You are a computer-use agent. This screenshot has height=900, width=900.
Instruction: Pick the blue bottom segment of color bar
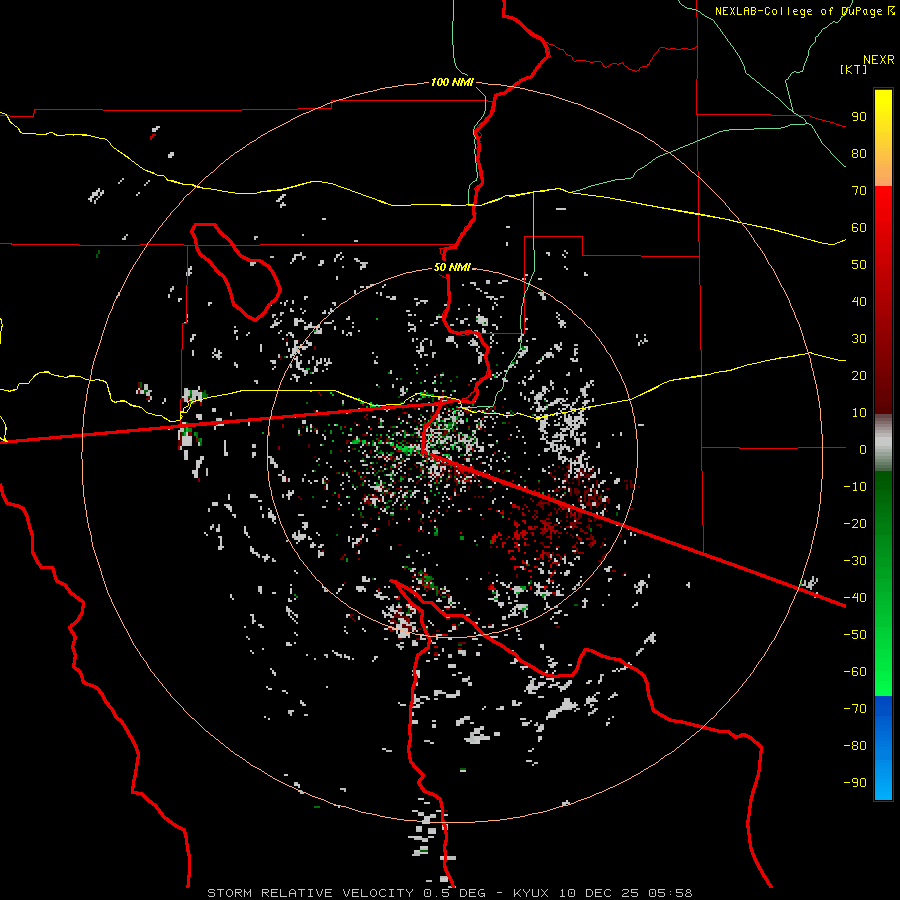tap(883, 747)
